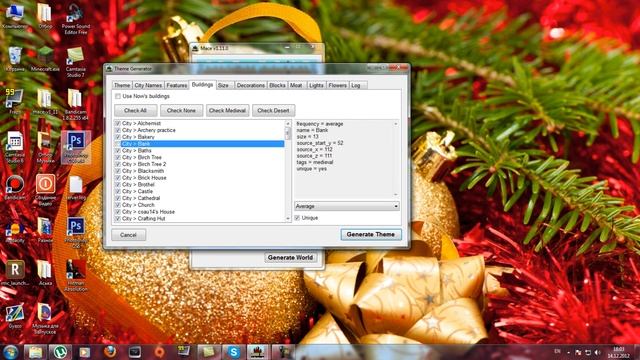Screen dimensions: 640x360
Task: Open Windows Start menu orb
Action: (10, 352)
